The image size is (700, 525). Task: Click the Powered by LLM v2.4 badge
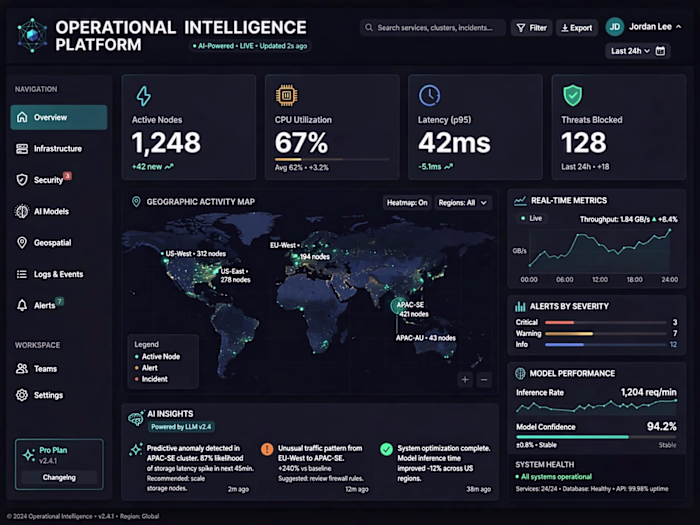click(x=181, y=427)
